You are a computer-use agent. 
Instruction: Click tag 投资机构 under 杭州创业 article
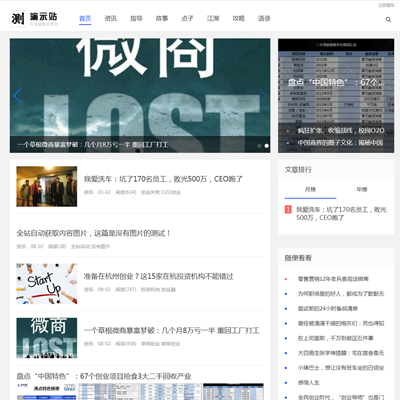click(151, 290)
